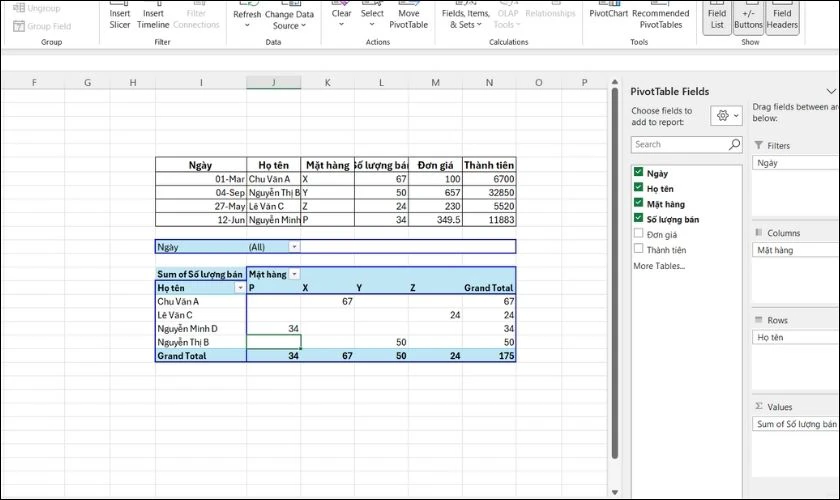Click the Group Field ribbon command
This screenshot has height=500, width=840.
click(42, 26)
